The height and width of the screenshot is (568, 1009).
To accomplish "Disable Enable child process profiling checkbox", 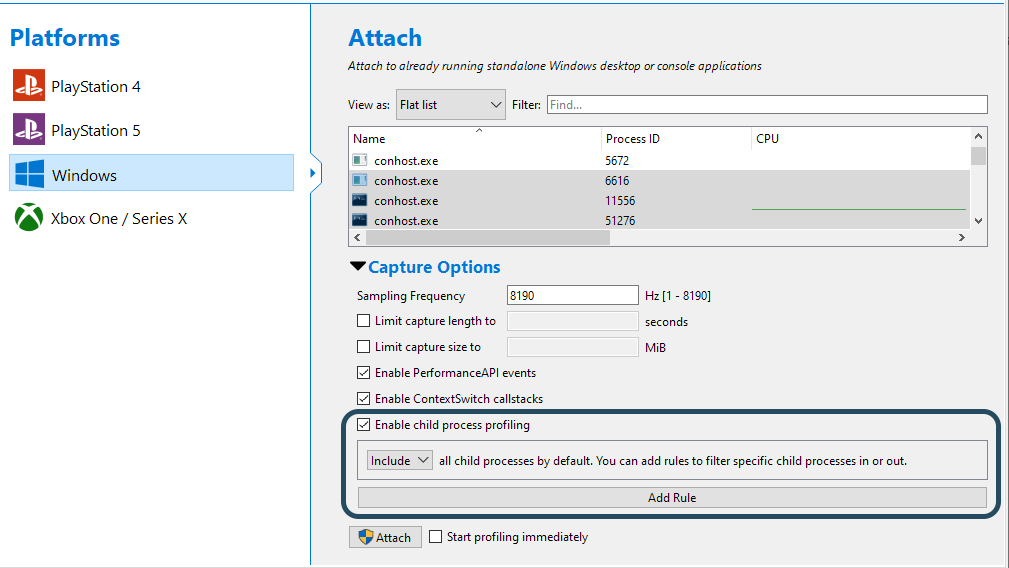I will 364,425.
